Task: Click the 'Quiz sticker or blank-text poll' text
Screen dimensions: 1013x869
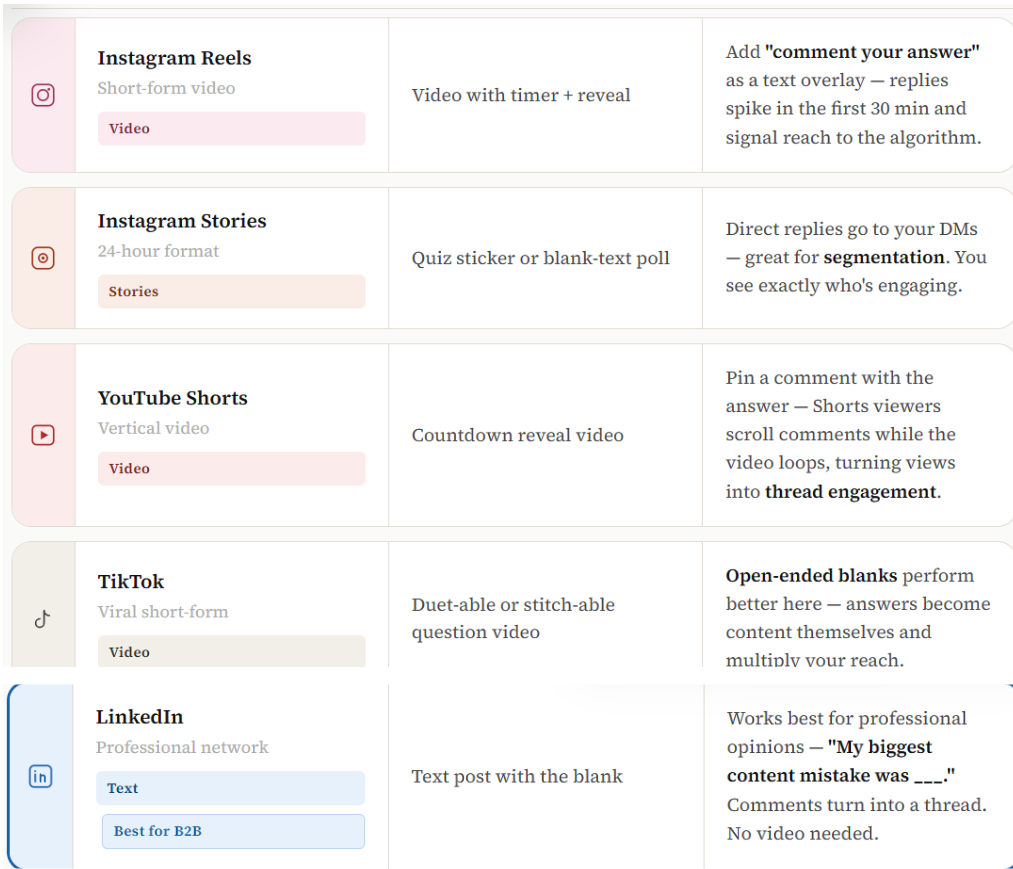Action: click(x=540, y=258)
